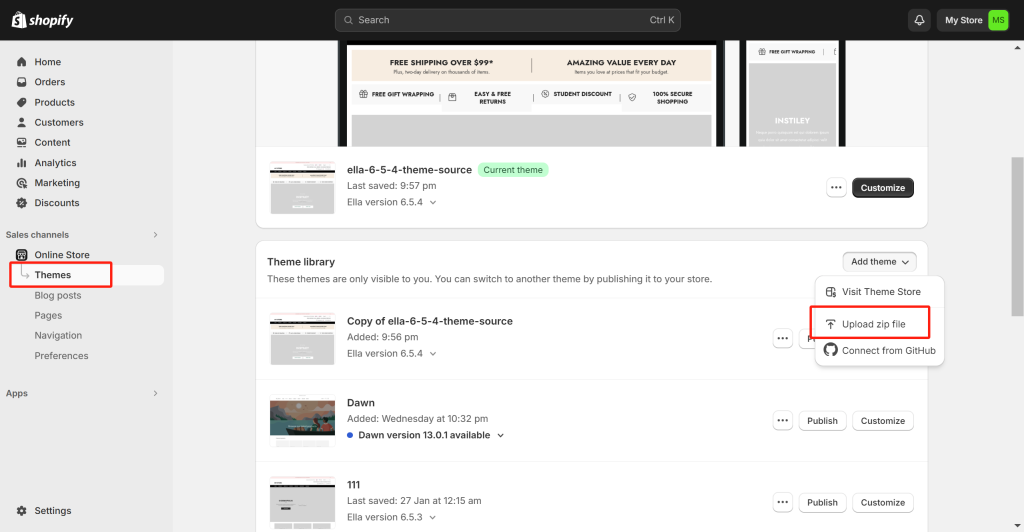Viewport: 1024px width, 532px height.
Task: Toggle the Add theme dropdown
Action: tap(879, 262)
